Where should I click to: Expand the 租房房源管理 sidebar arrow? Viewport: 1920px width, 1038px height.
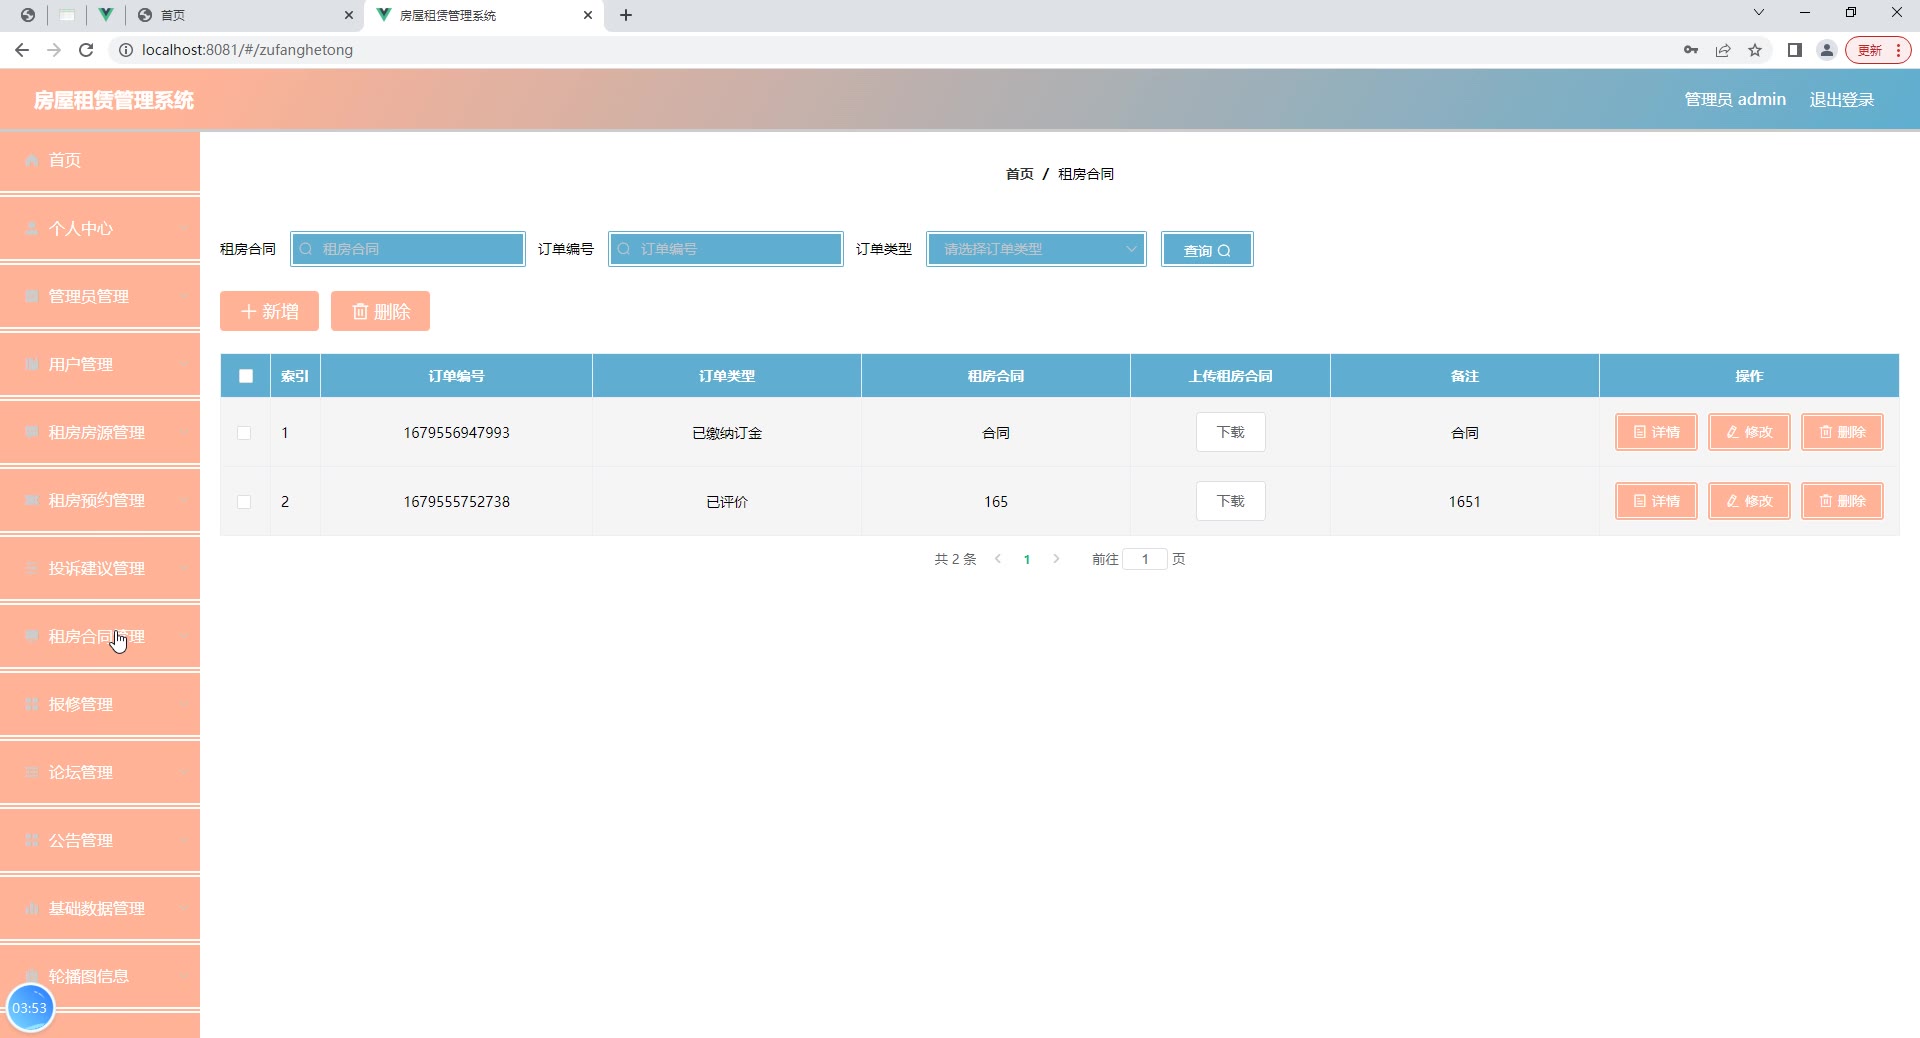184,432
